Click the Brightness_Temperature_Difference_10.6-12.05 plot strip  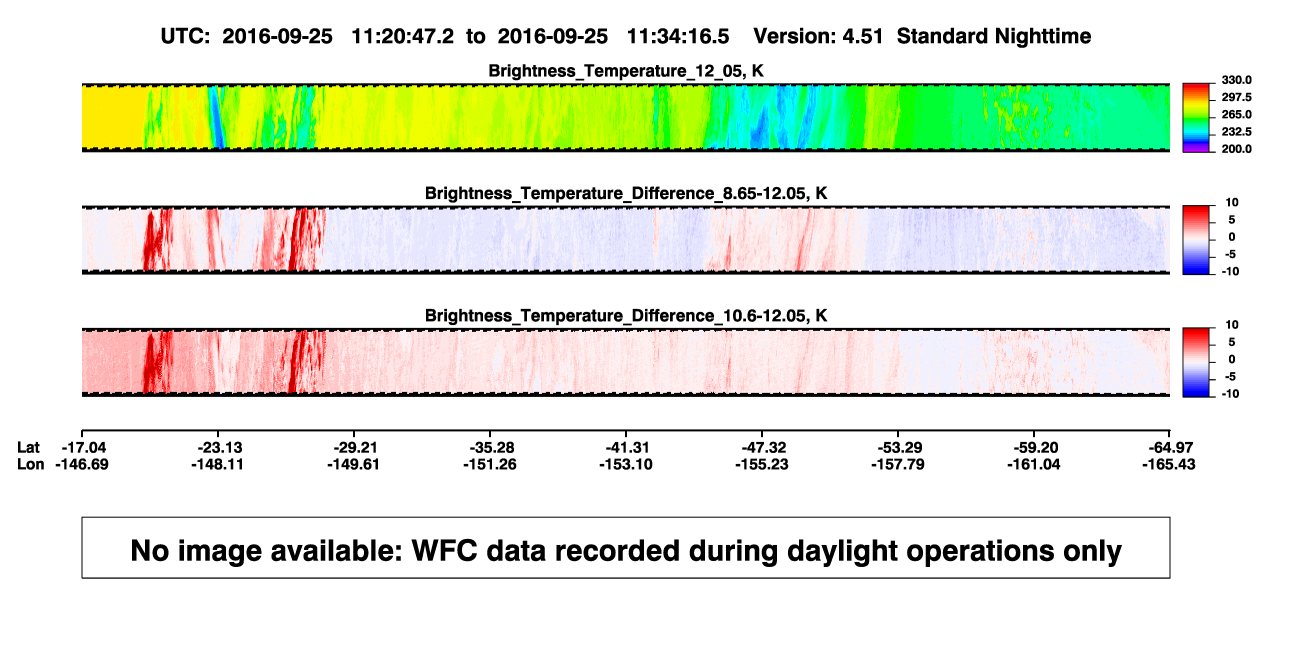click(626, 362)
